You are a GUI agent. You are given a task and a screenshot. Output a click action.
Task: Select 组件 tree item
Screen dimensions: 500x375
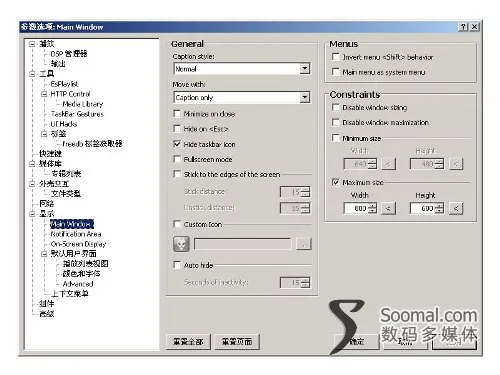(46, 304)
